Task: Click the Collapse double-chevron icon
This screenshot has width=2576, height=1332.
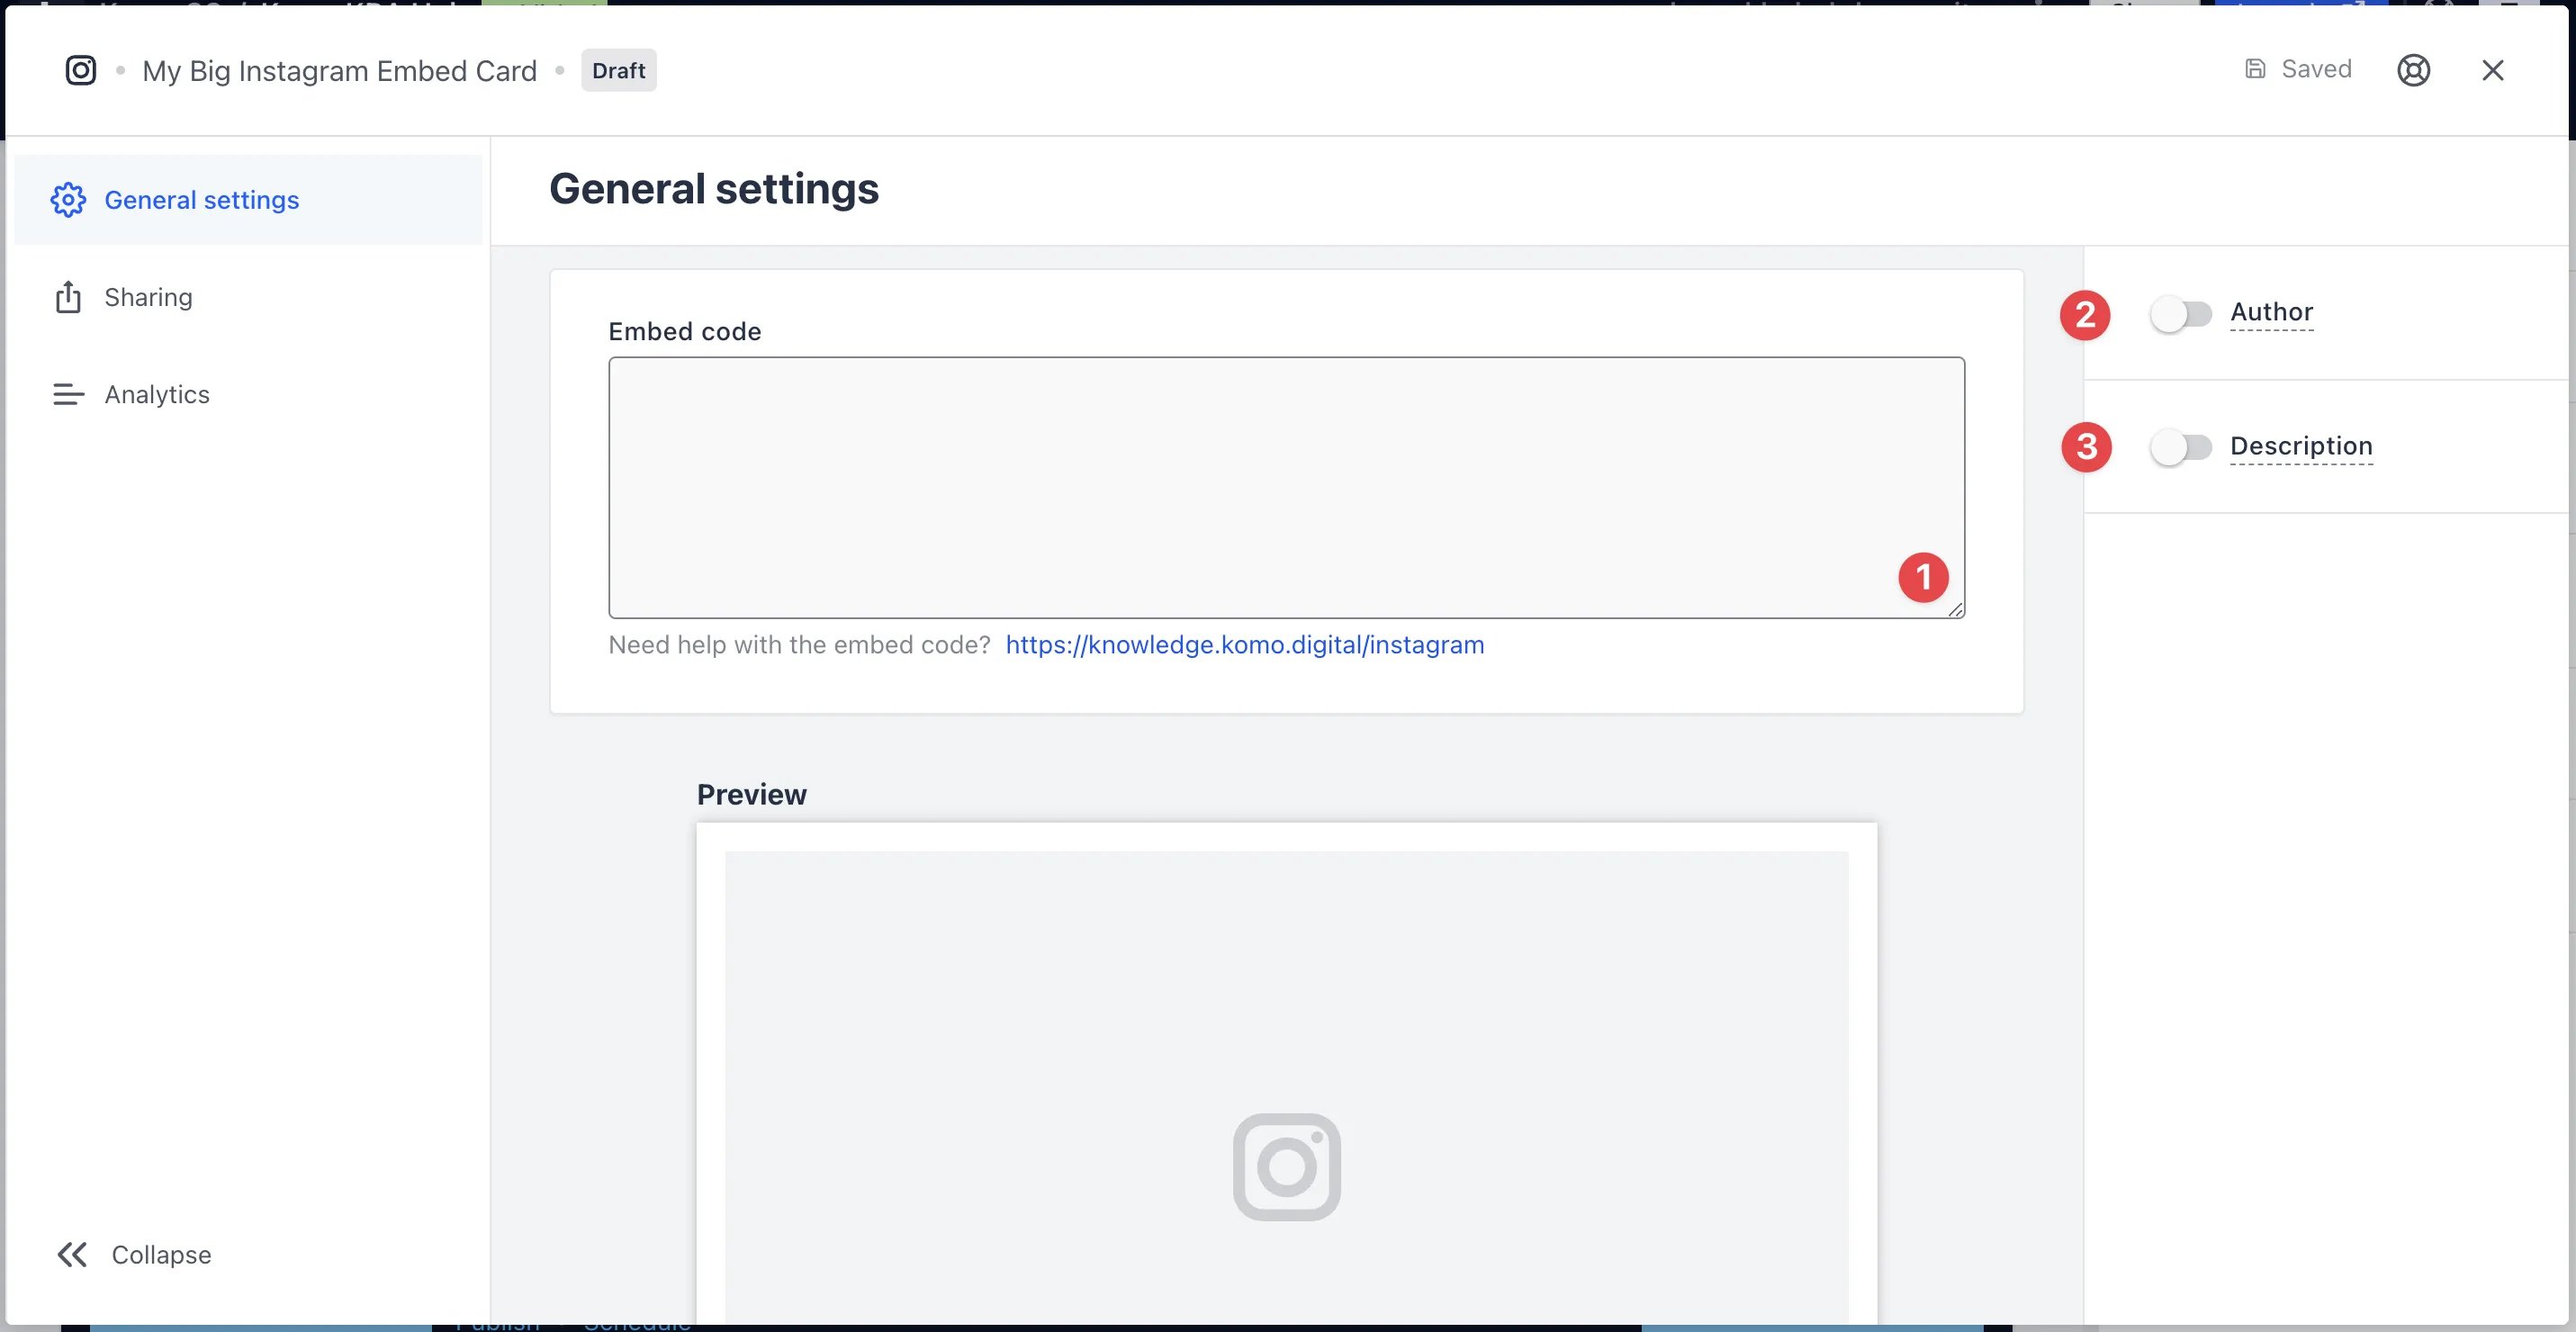Action: coord(72,1255)
